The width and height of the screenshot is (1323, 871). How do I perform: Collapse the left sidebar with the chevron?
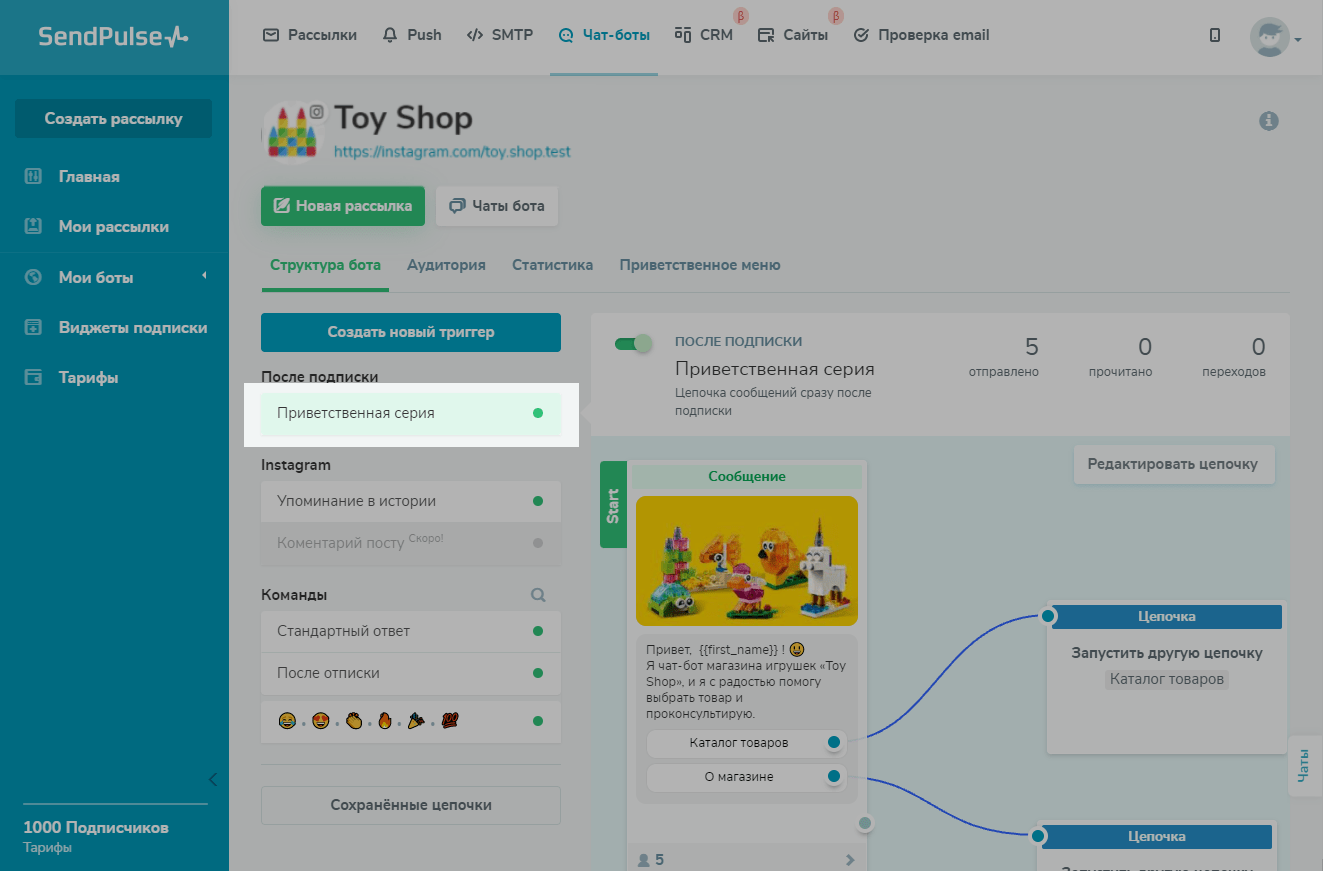[212, 779]
